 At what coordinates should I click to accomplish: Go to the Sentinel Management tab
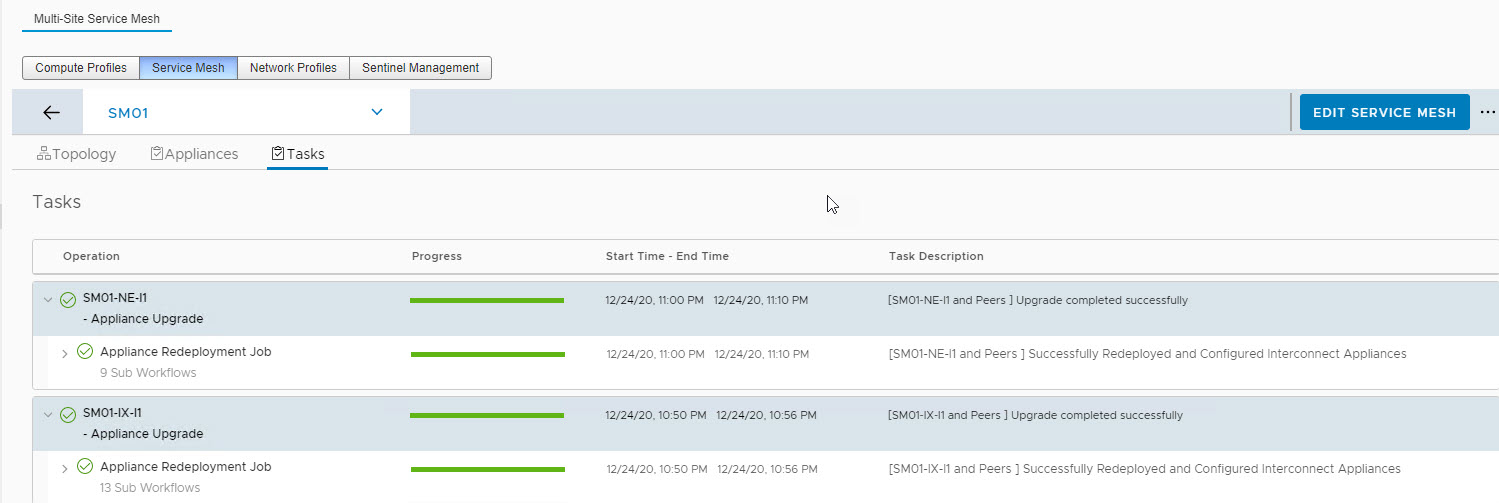coord(420,68)
